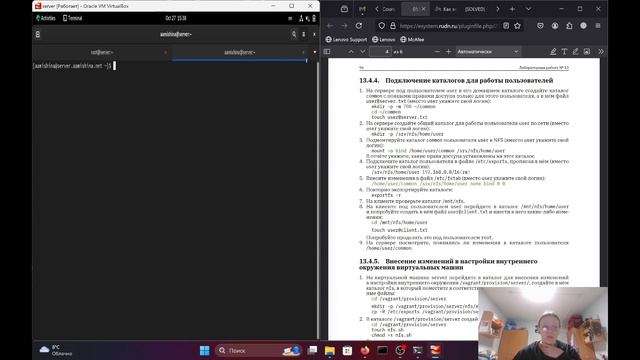Go to next PDF page arrow
The height and width of the screenshot is (360, 640).
[x=362, y=52]
